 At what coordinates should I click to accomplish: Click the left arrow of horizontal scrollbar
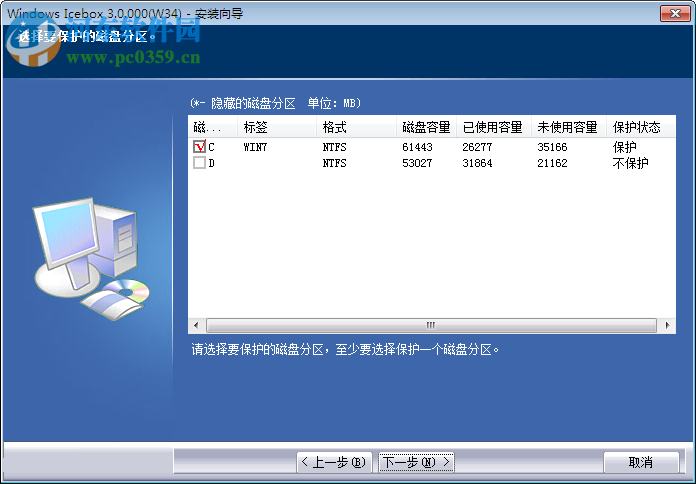(196, 325)
